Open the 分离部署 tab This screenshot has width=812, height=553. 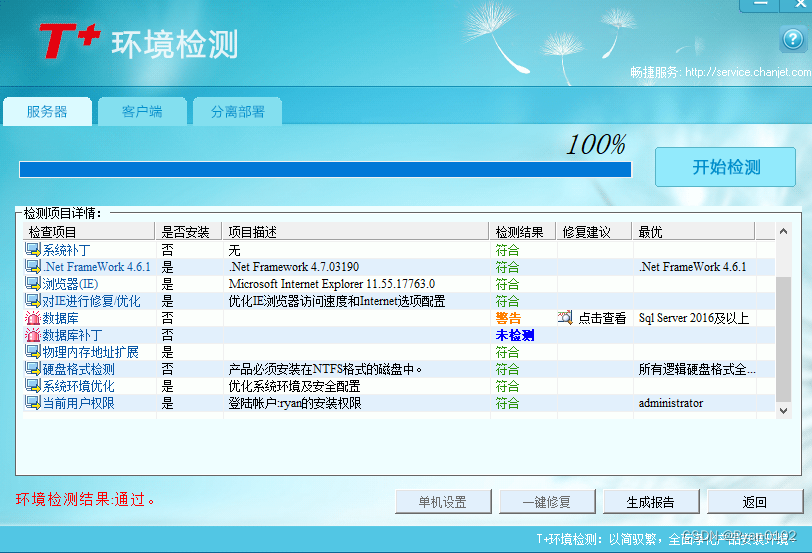(x=237, y=111)
